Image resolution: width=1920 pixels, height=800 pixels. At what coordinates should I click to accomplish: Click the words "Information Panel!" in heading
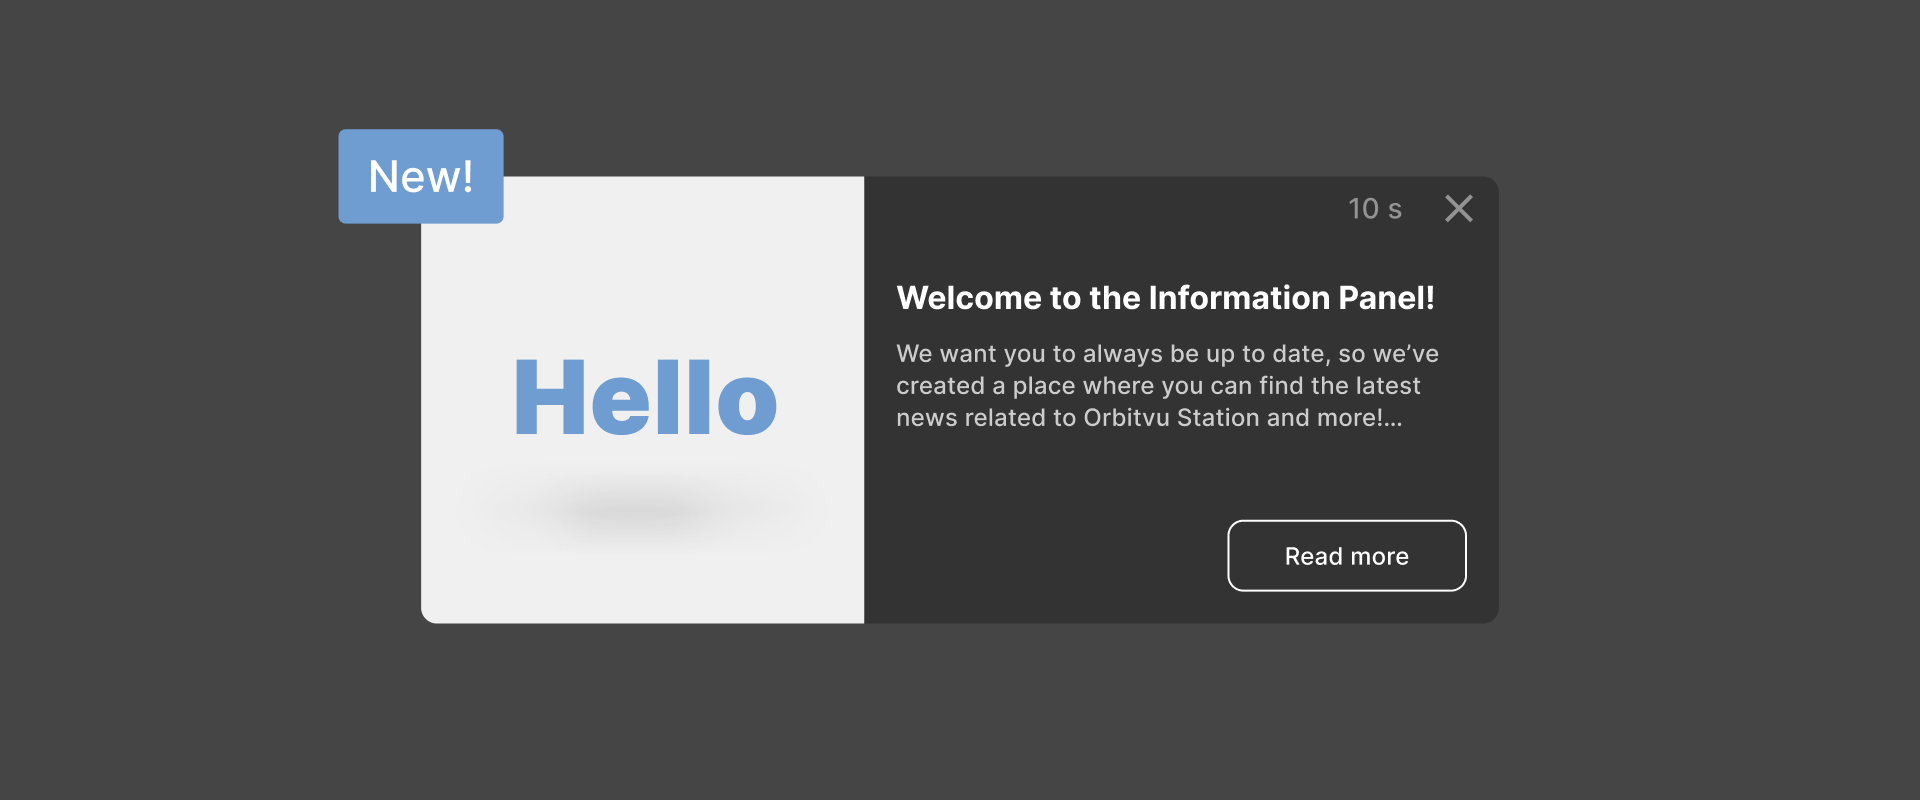[x=1290, y=298]
